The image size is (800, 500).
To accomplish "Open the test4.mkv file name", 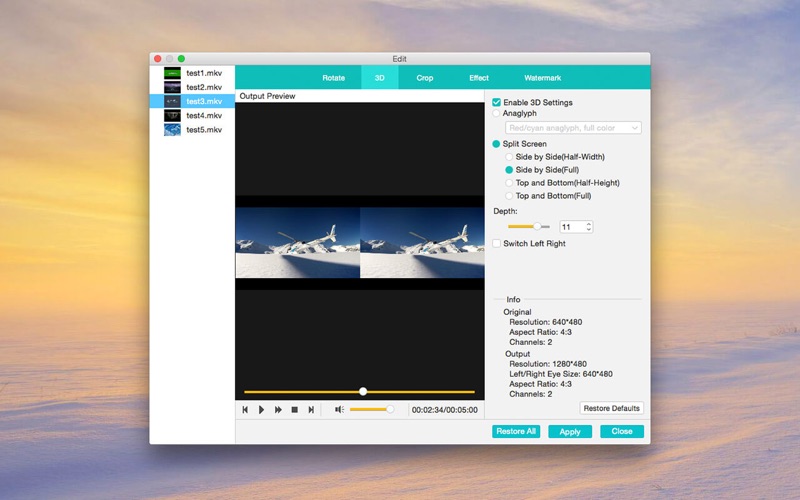I will click(204, 115).
